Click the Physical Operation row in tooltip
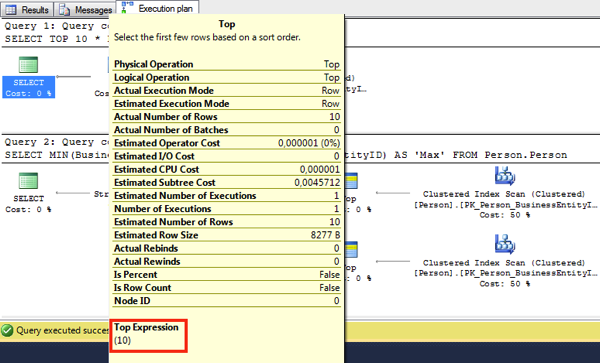The width and height of the screenshot is (600, 363). click(227, 64)
